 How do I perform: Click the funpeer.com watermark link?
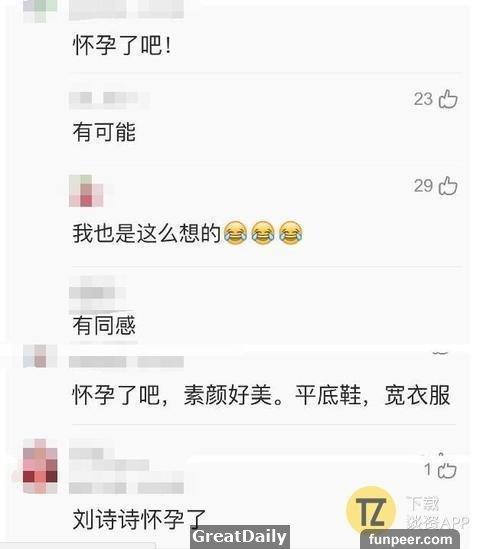click(410, 539)
